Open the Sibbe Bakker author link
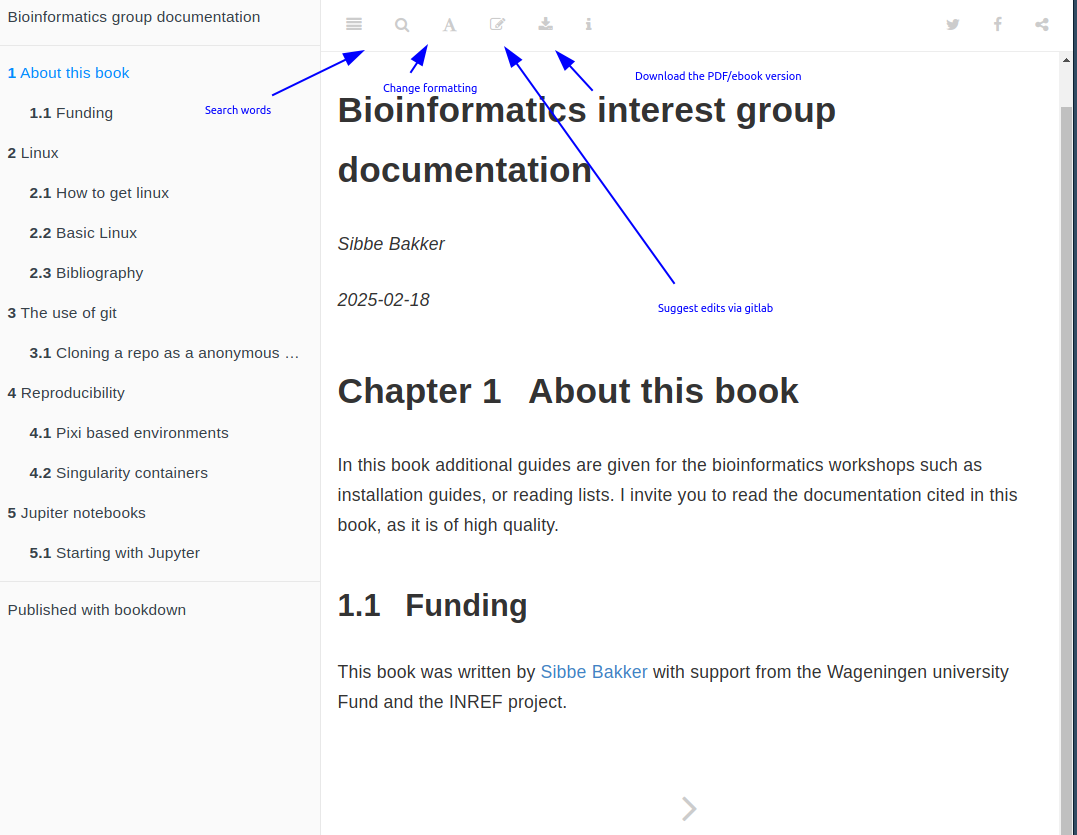 [x=594, y=672]
